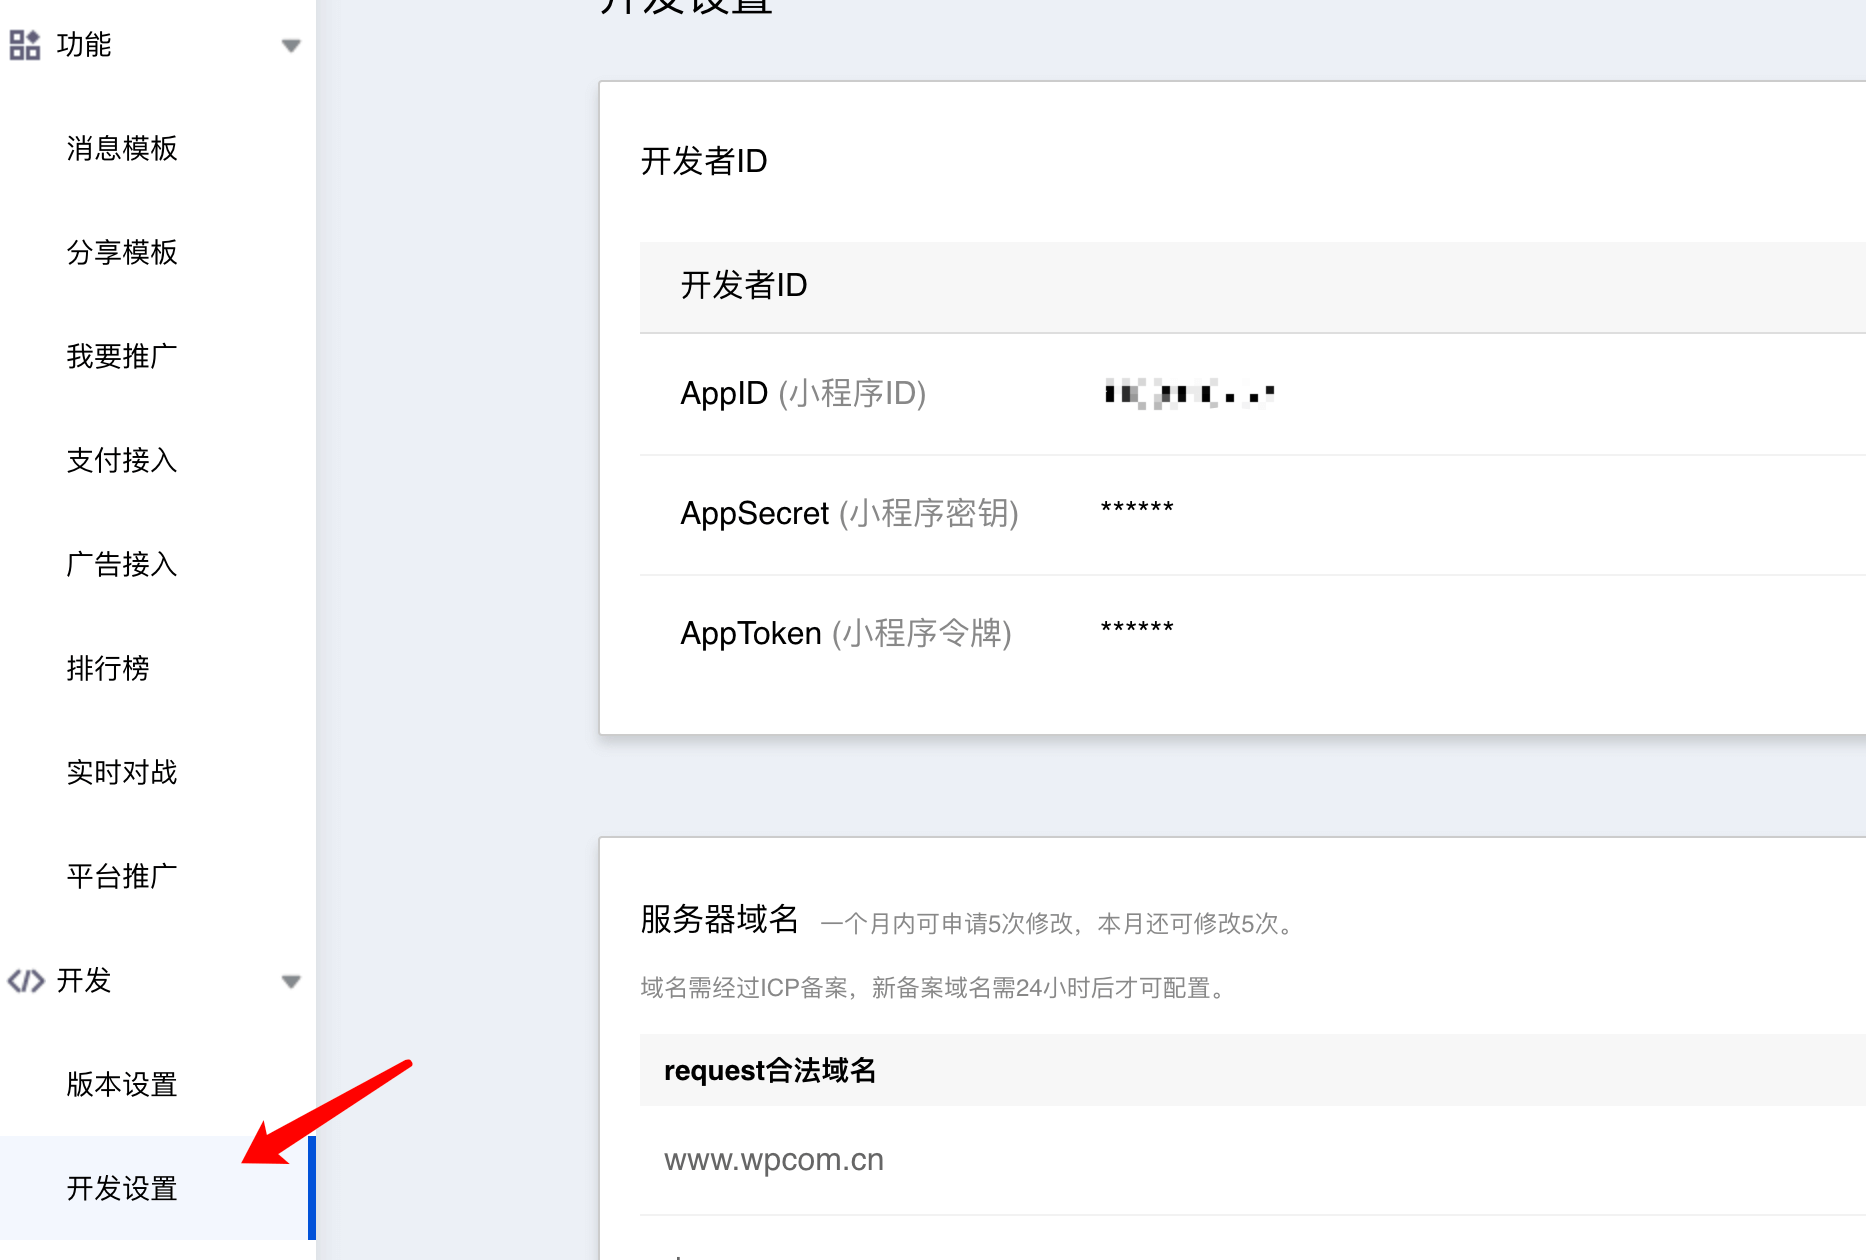Click the monthly modification limit note
This screenshot has width=1866, height=1260.
point(1059,923)
